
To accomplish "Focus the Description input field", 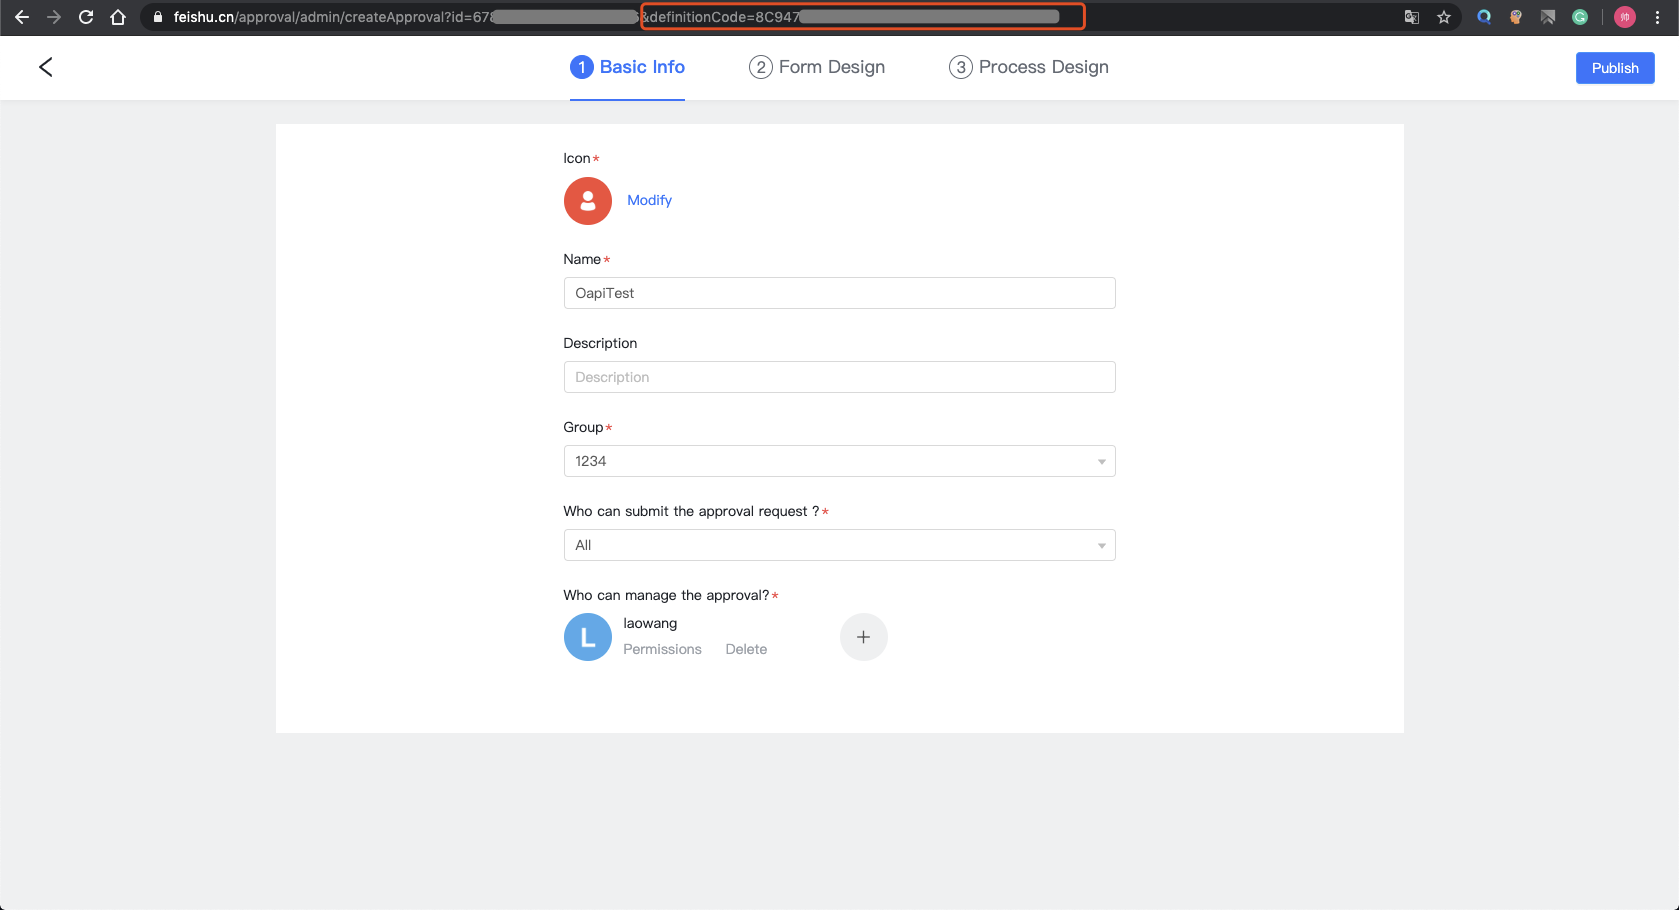I will [839, 377].
